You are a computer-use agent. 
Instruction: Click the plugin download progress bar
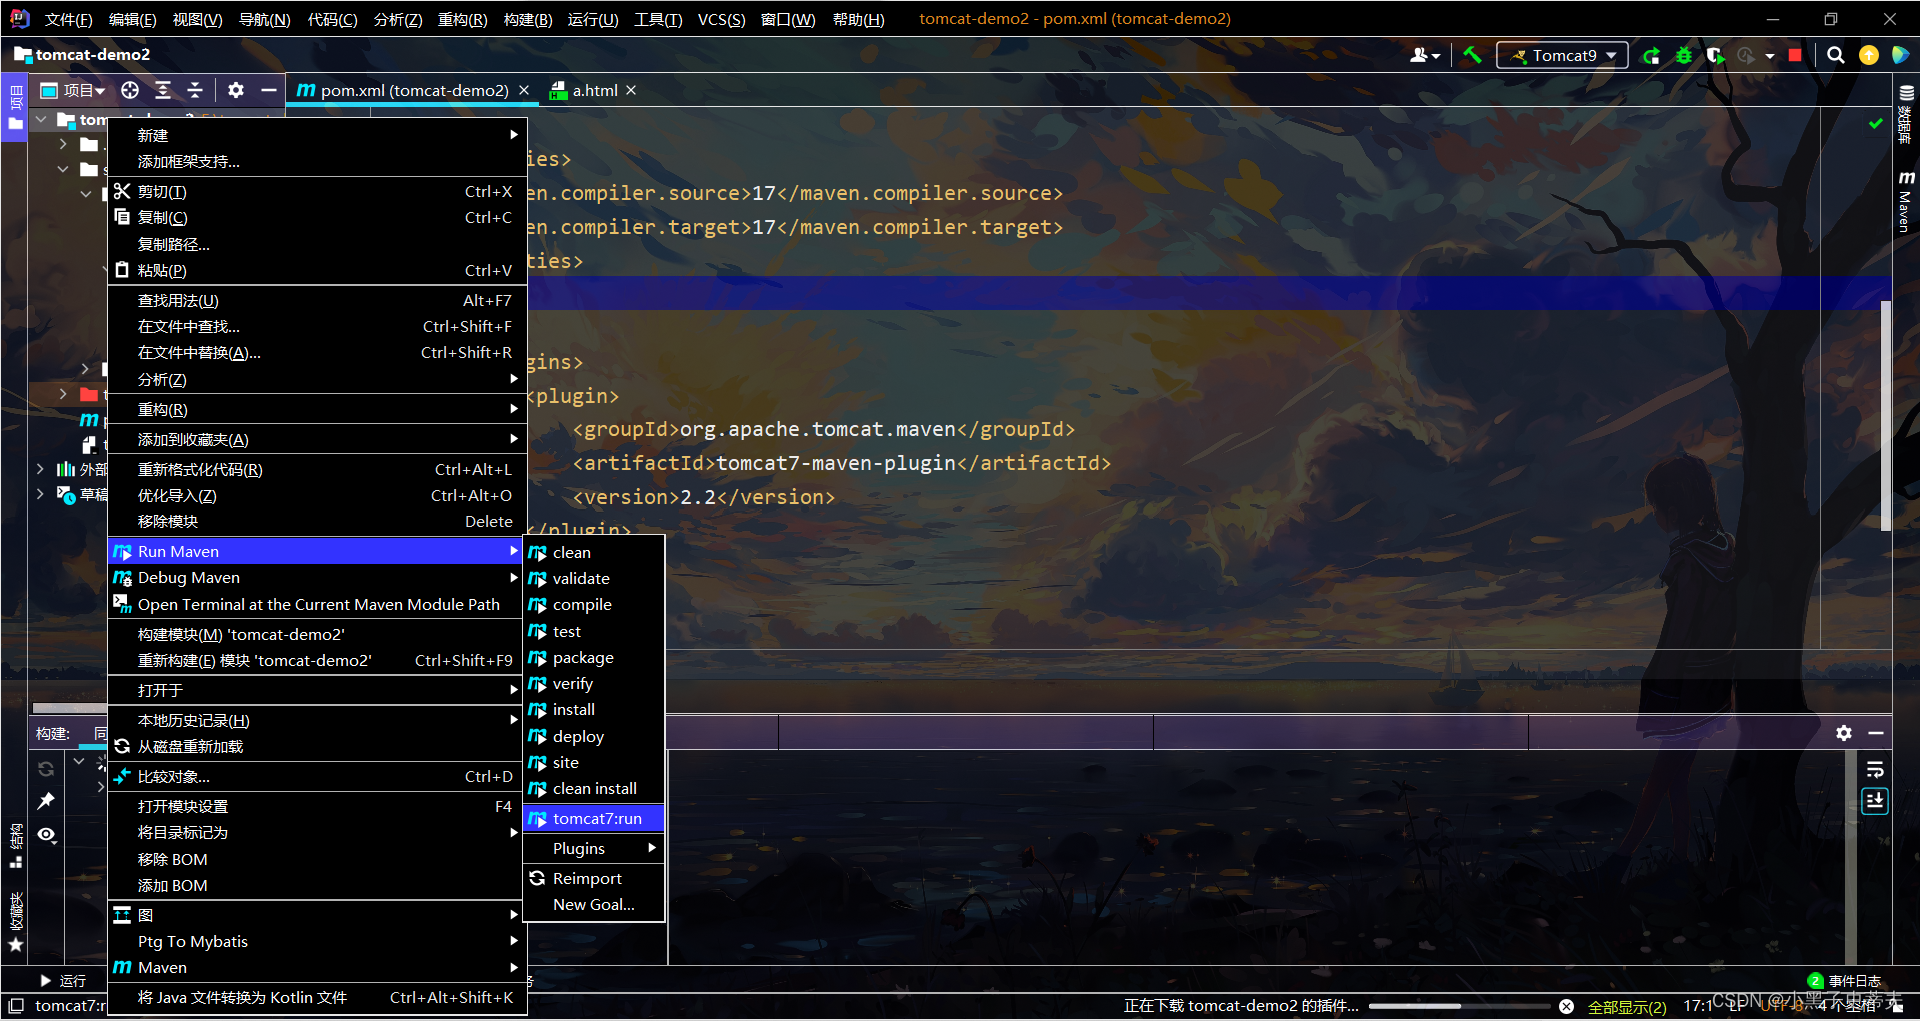pos(1459,1006)
